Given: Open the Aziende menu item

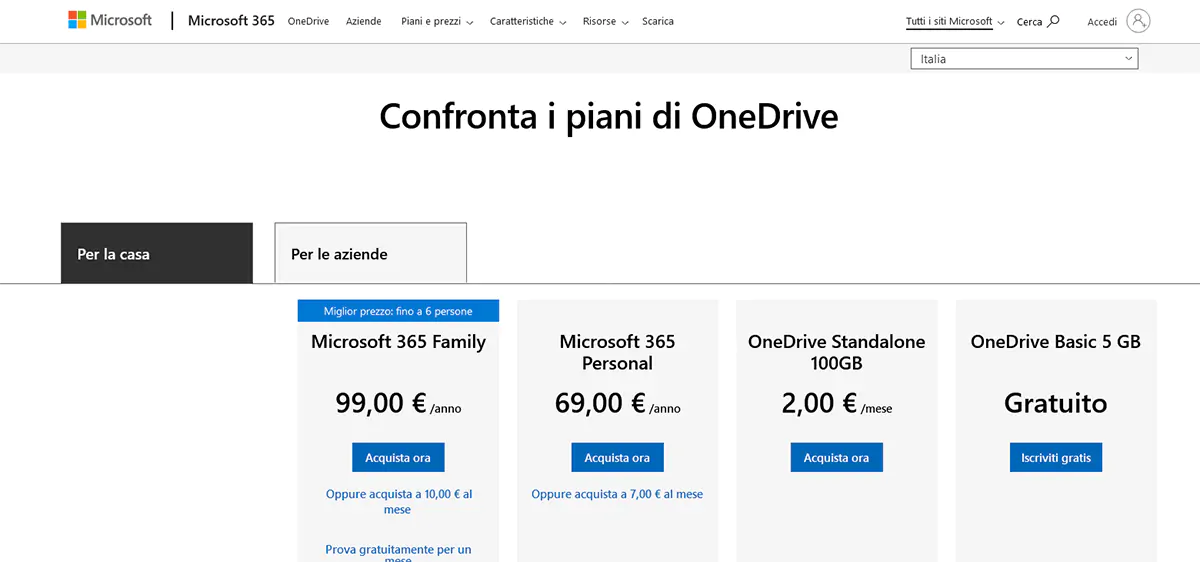Looking at the screenshot, I should click(363, 22).
